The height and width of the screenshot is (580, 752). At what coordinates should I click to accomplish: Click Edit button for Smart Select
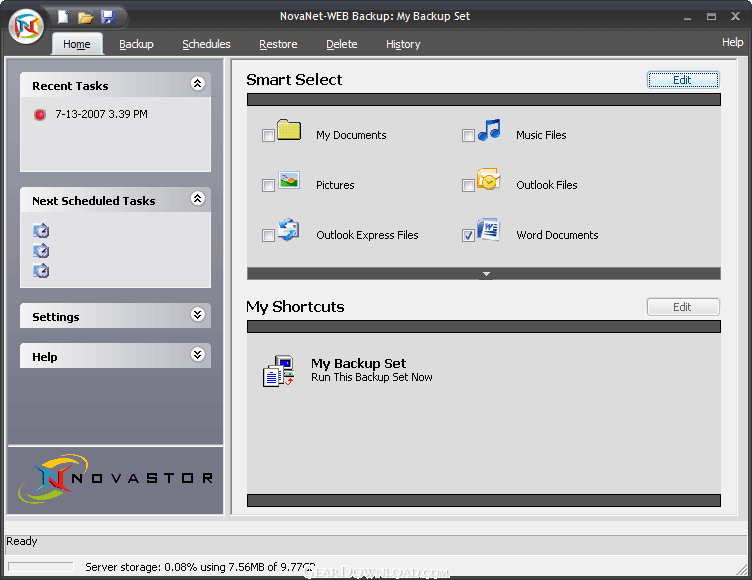pos(683,80)
